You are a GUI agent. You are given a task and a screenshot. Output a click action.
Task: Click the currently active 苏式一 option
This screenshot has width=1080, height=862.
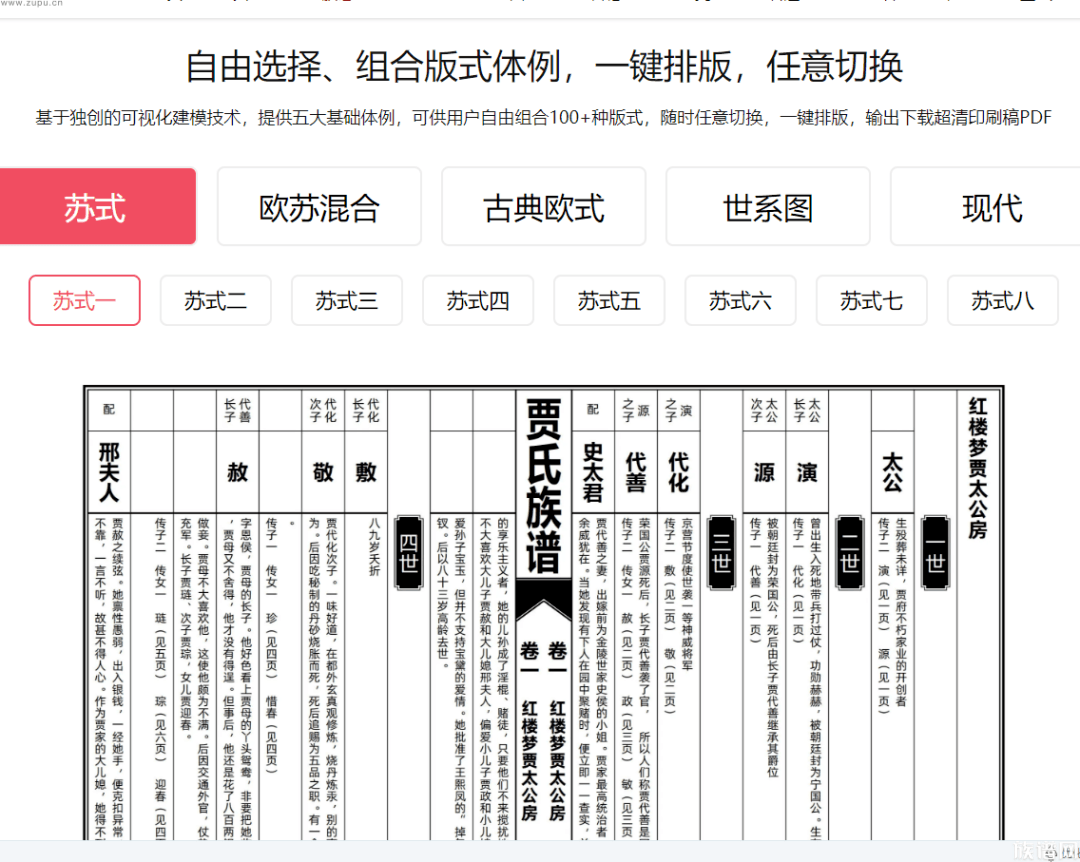[x=84, y=300]
